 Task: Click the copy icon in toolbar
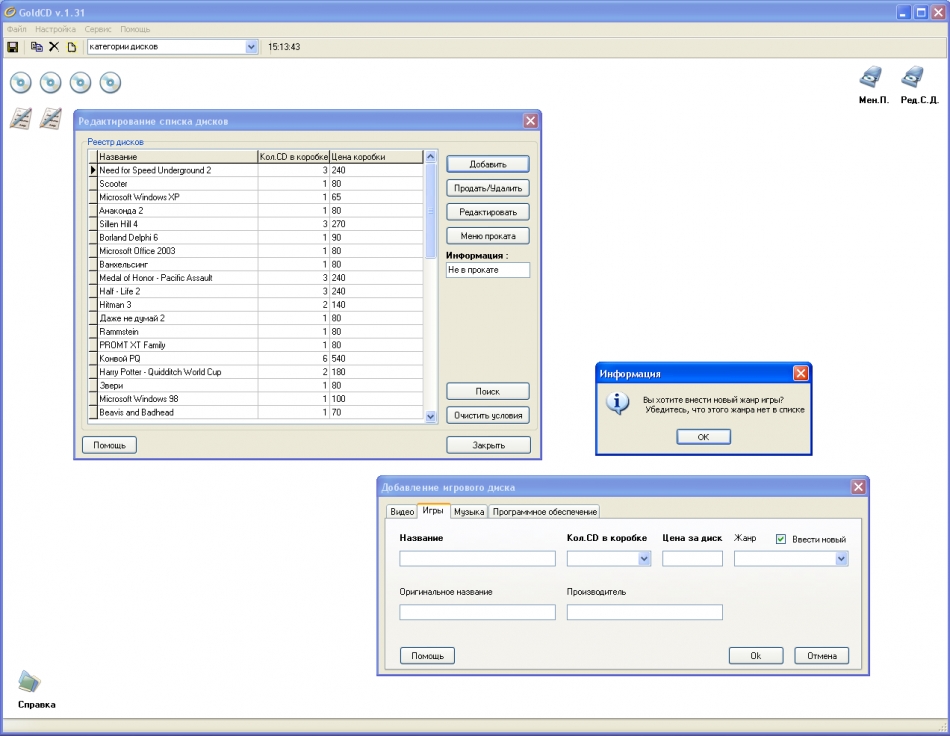pos(37,47)
